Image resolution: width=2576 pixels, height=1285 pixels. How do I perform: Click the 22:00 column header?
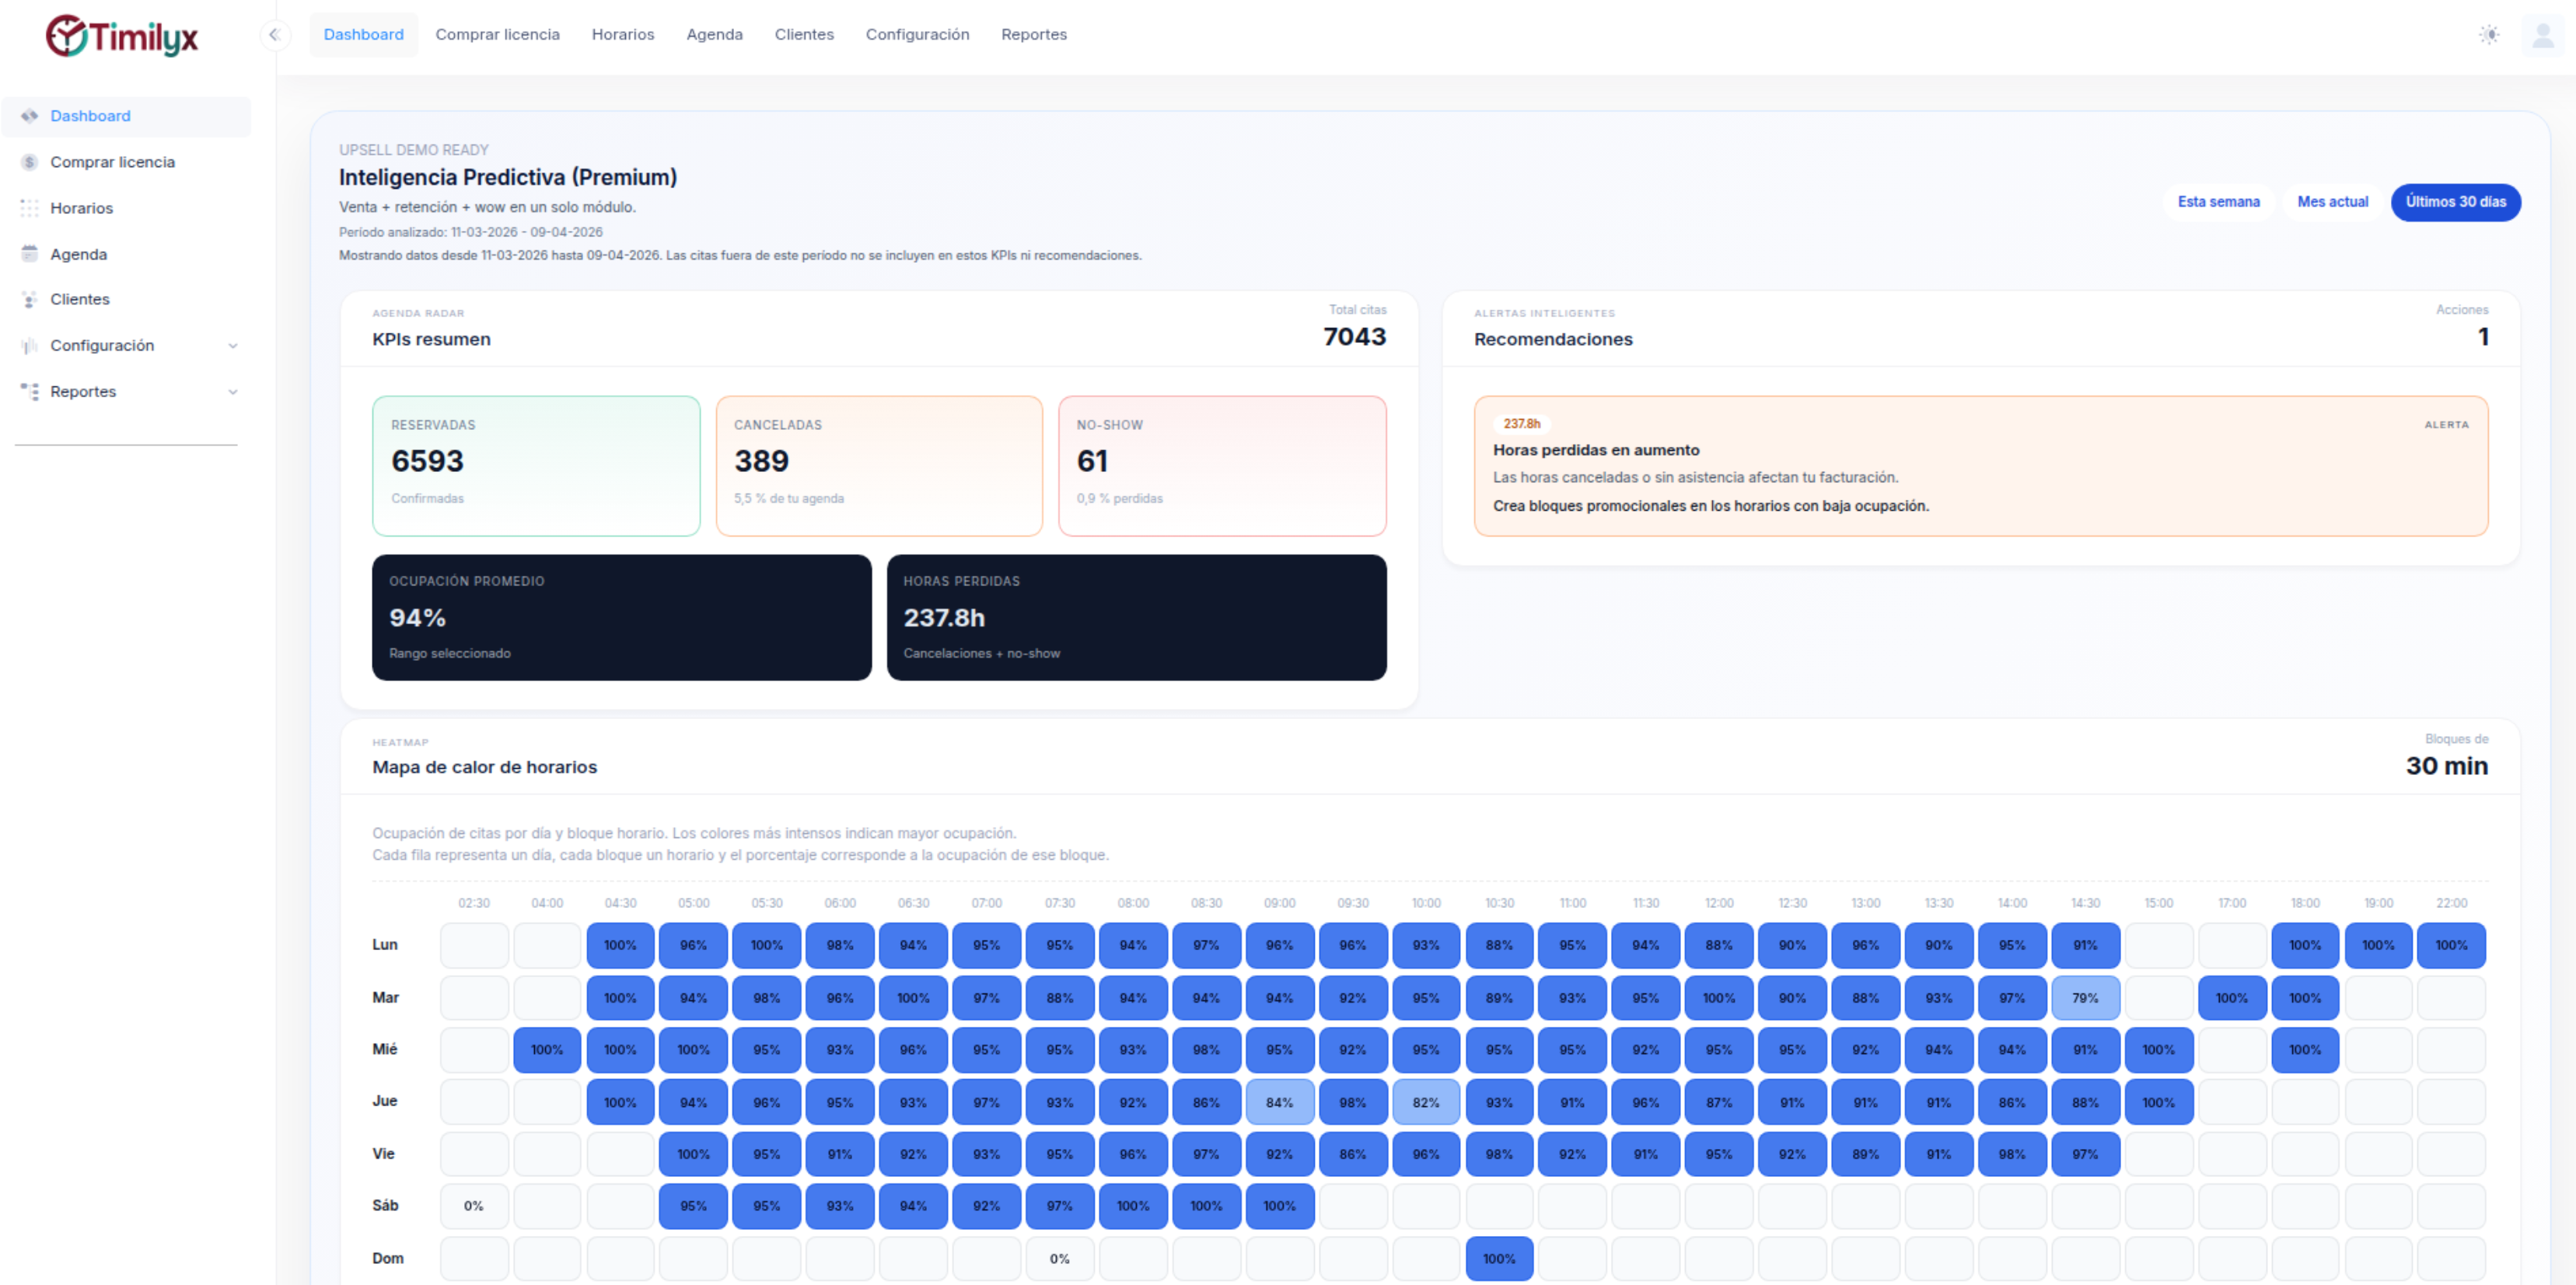click(2451, 903)
